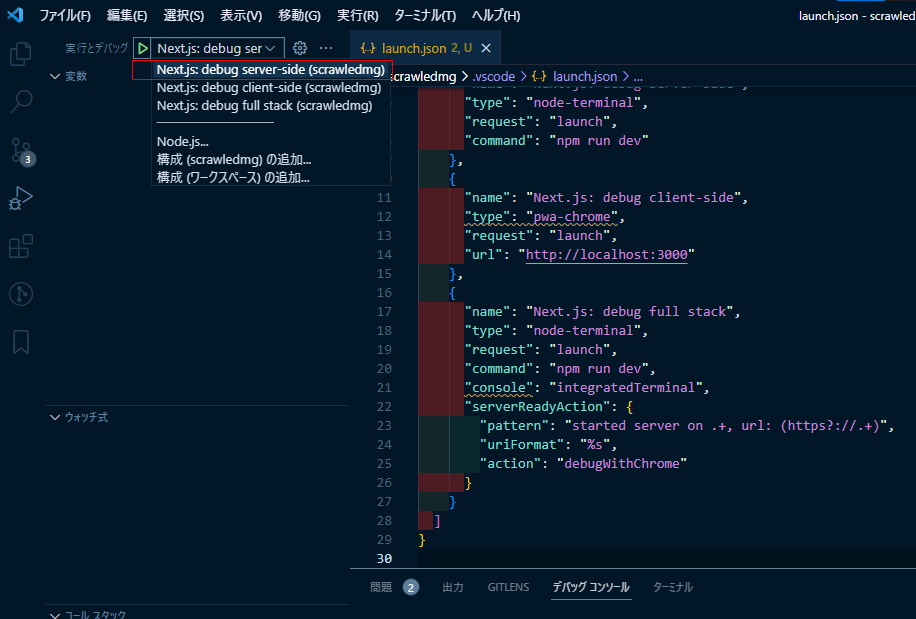Click the "uriFormat" key on line 24

[522, 444]
